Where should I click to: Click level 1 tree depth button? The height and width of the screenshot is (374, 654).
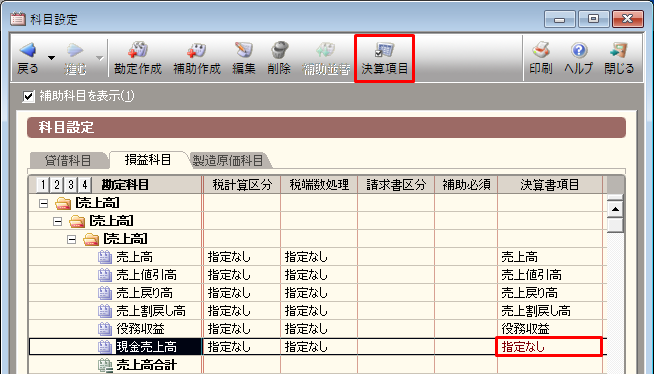(x=43, y=185)
